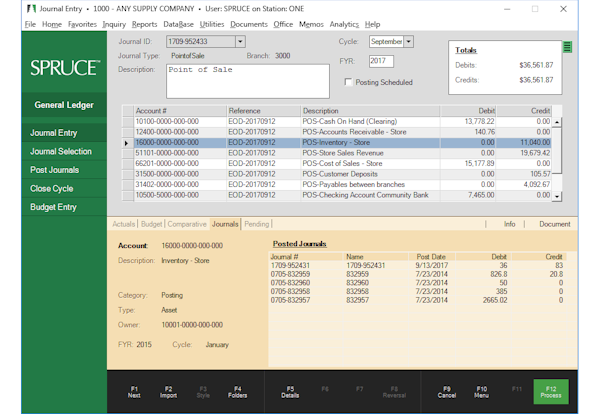Switch to the Comparative tab
The width and height of the screenshot is (600, 414).
(x=187, y=224)
